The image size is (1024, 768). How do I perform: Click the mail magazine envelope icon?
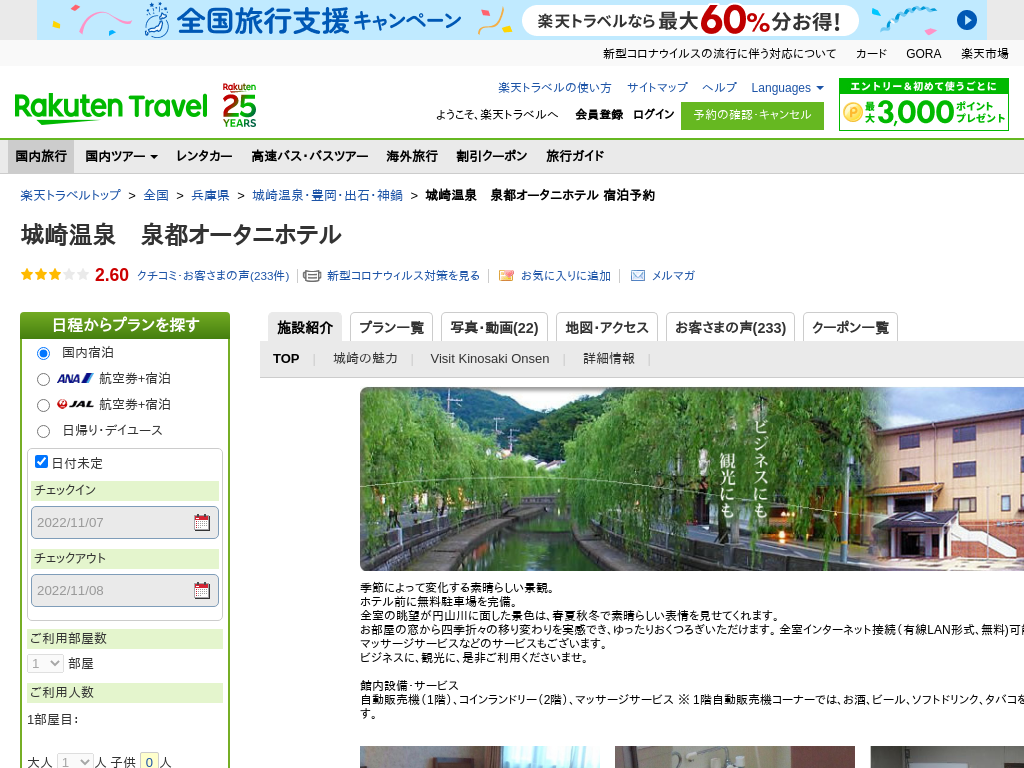637,276
